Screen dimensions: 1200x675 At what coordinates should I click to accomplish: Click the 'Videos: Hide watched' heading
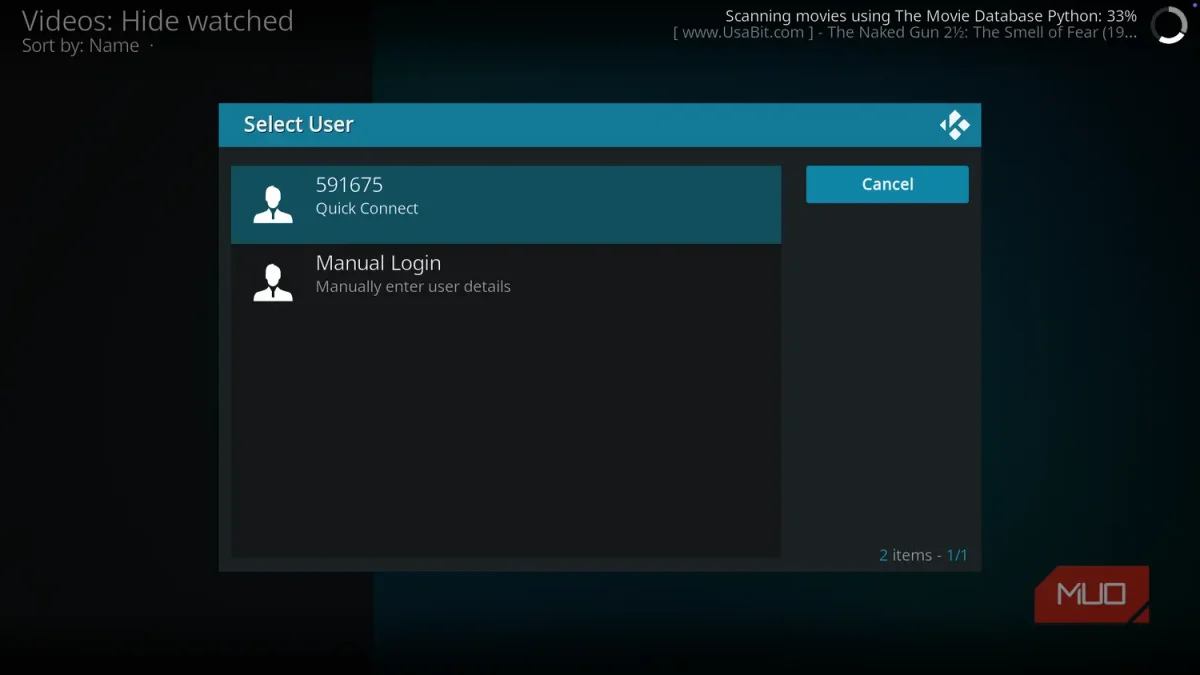pyautogui.click(x=158, y=21)
